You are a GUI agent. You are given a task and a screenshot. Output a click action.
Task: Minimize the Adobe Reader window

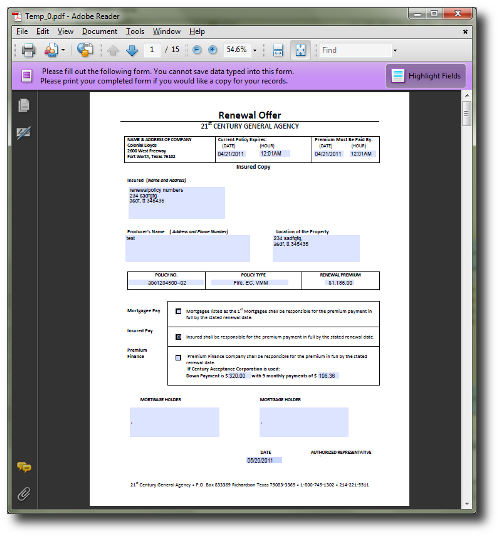[417, 14]
